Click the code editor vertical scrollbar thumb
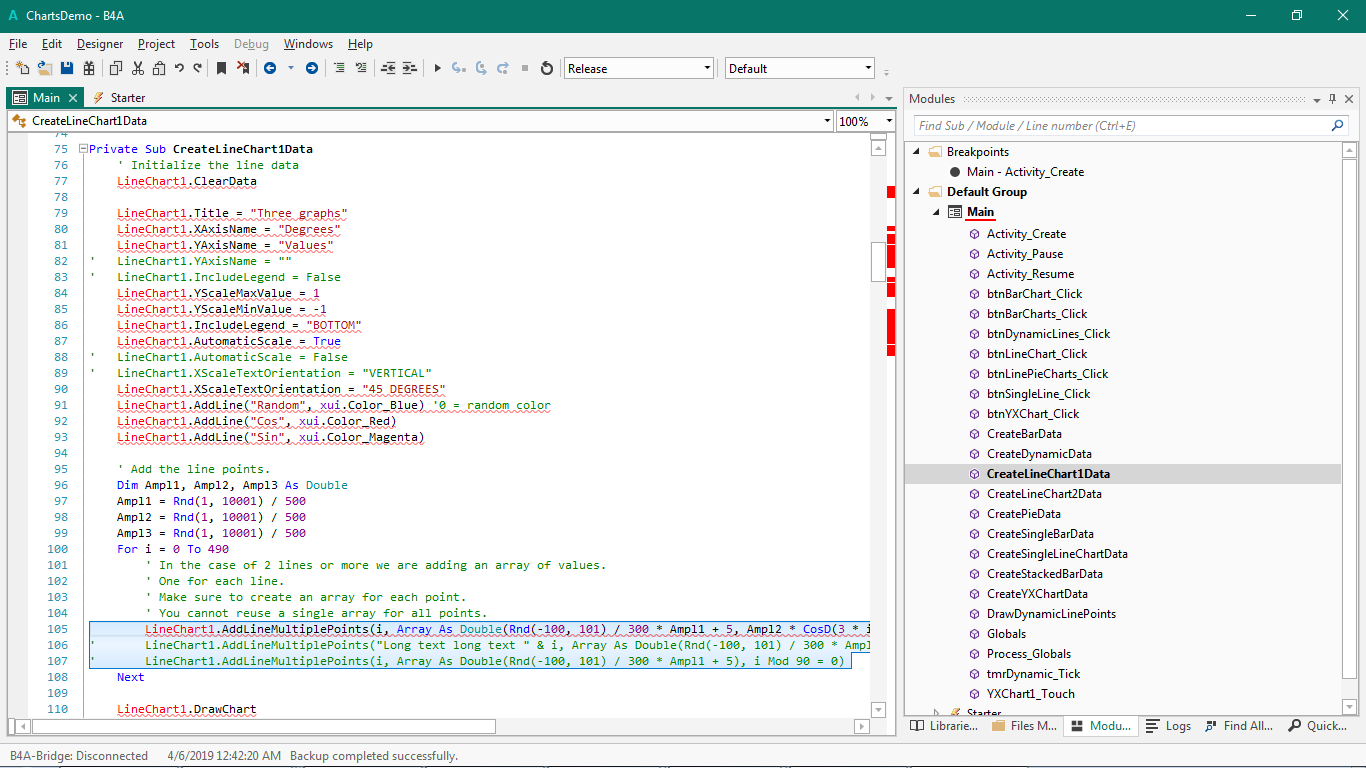 click(878, 262)
